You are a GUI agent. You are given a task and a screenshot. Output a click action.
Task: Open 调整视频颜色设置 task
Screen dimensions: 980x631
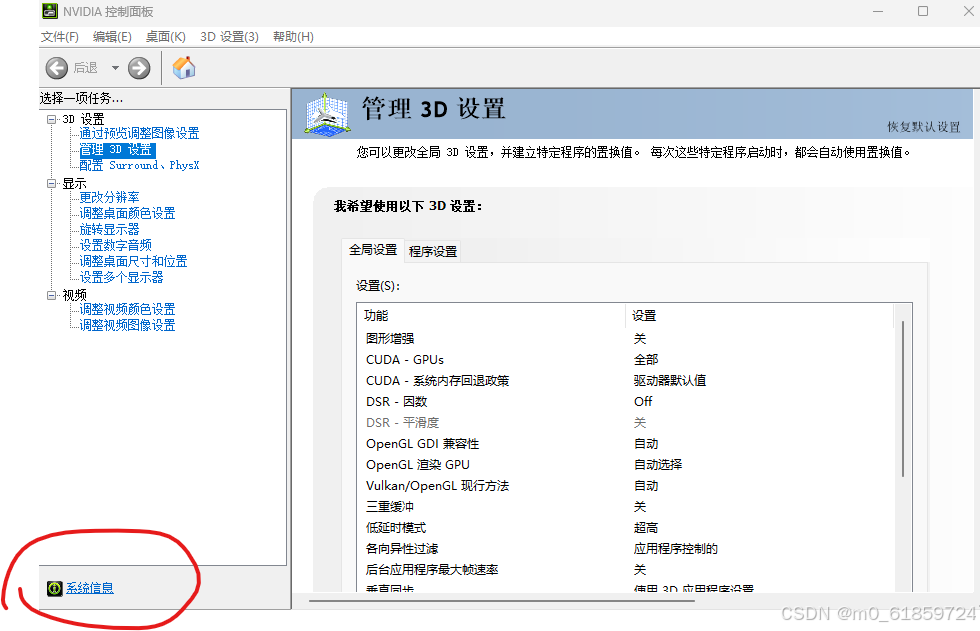tap(128, 309)
